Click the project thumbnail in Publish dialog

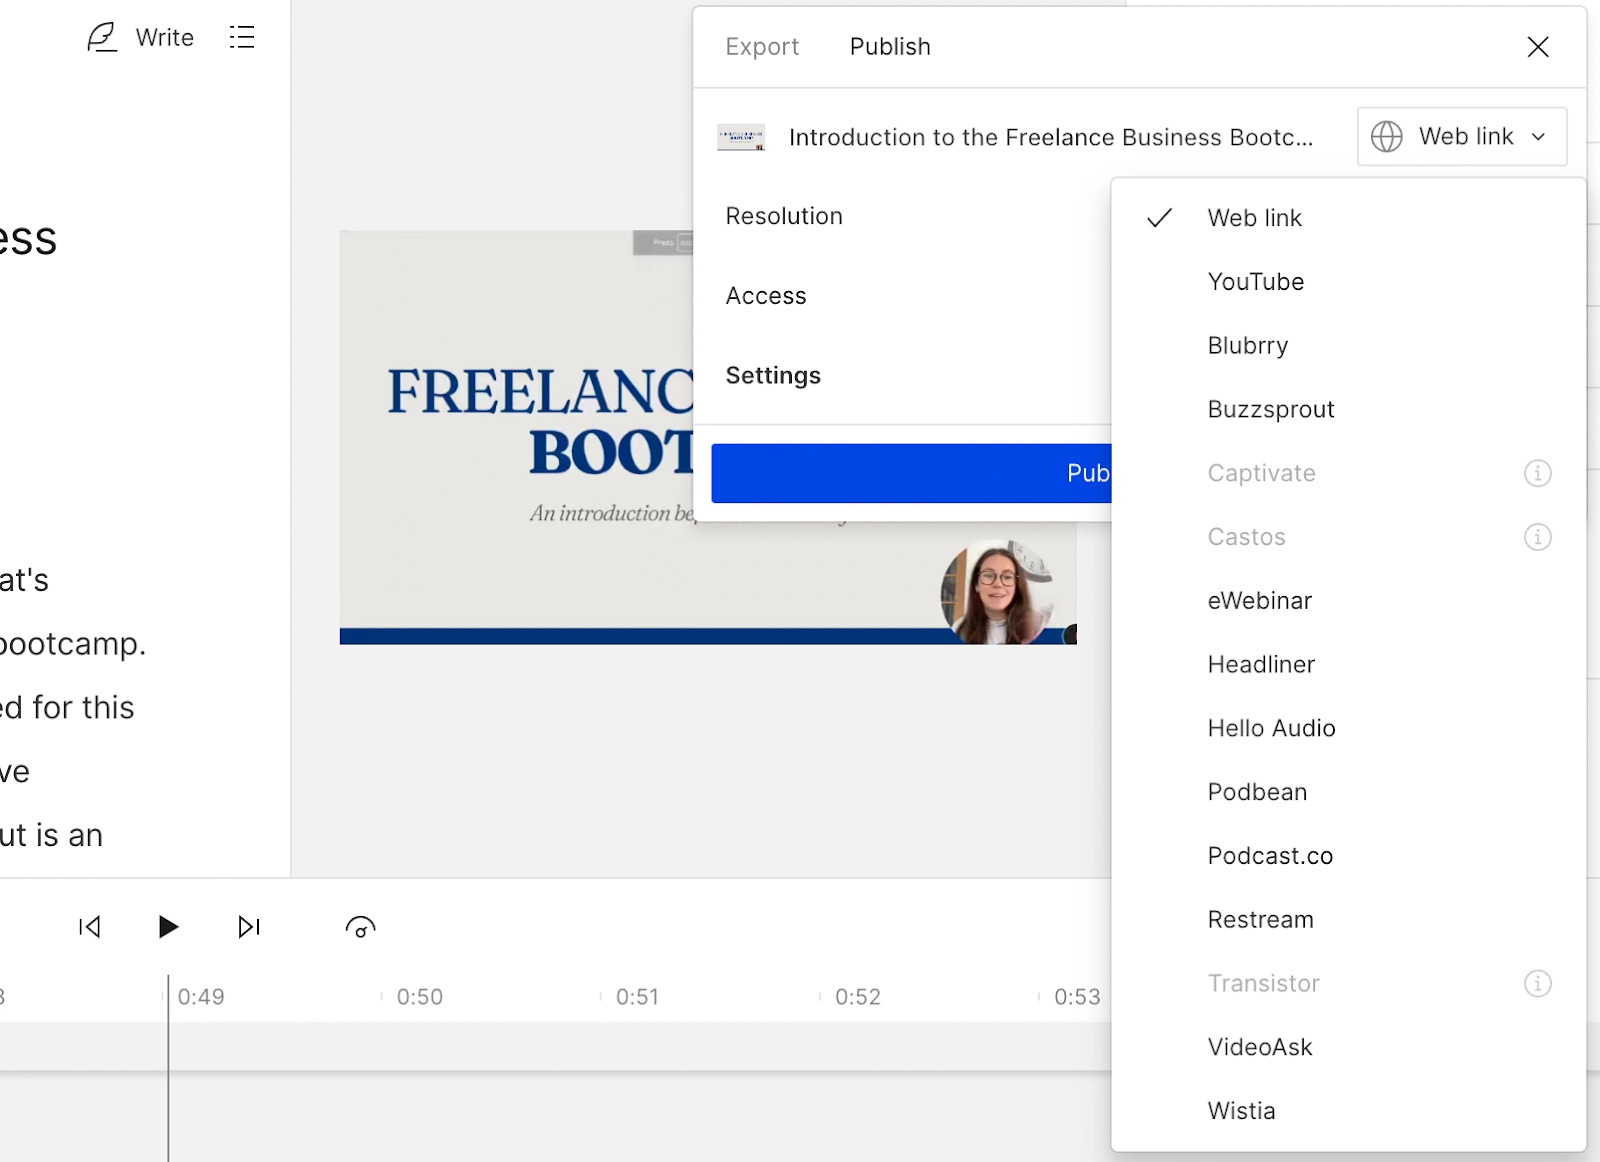[741, 137]
